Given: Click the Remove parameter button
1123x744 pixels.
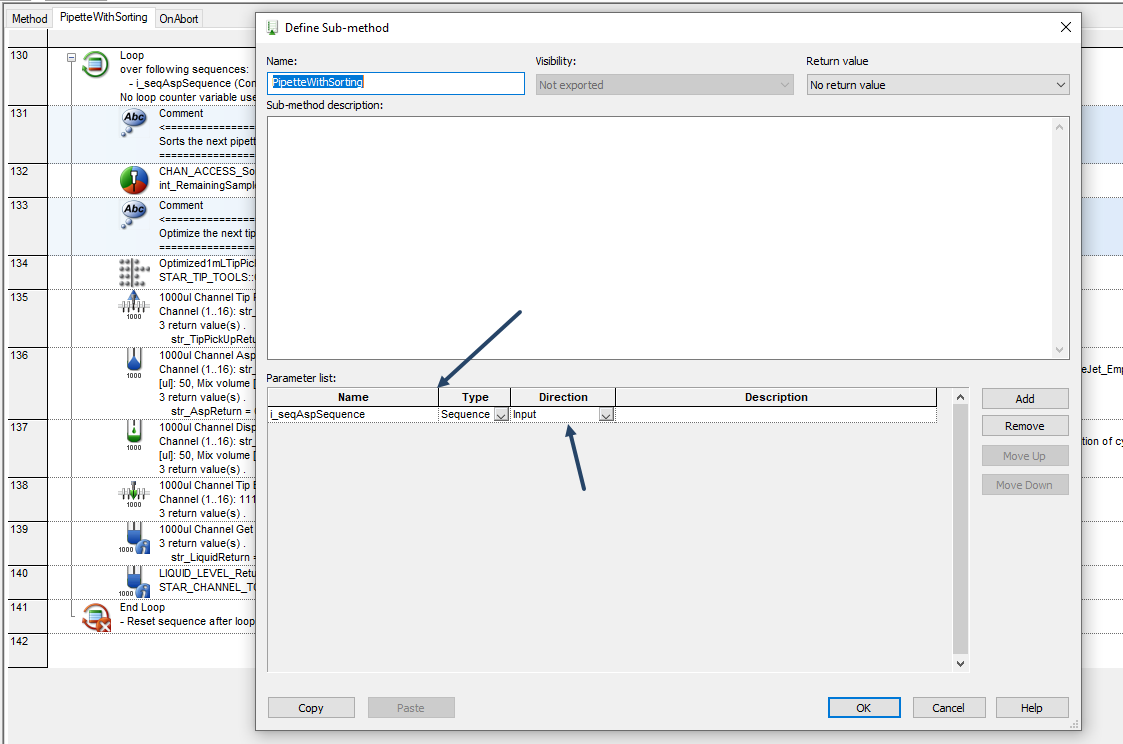Looking at the screenshot, I should click(1025, 426).
